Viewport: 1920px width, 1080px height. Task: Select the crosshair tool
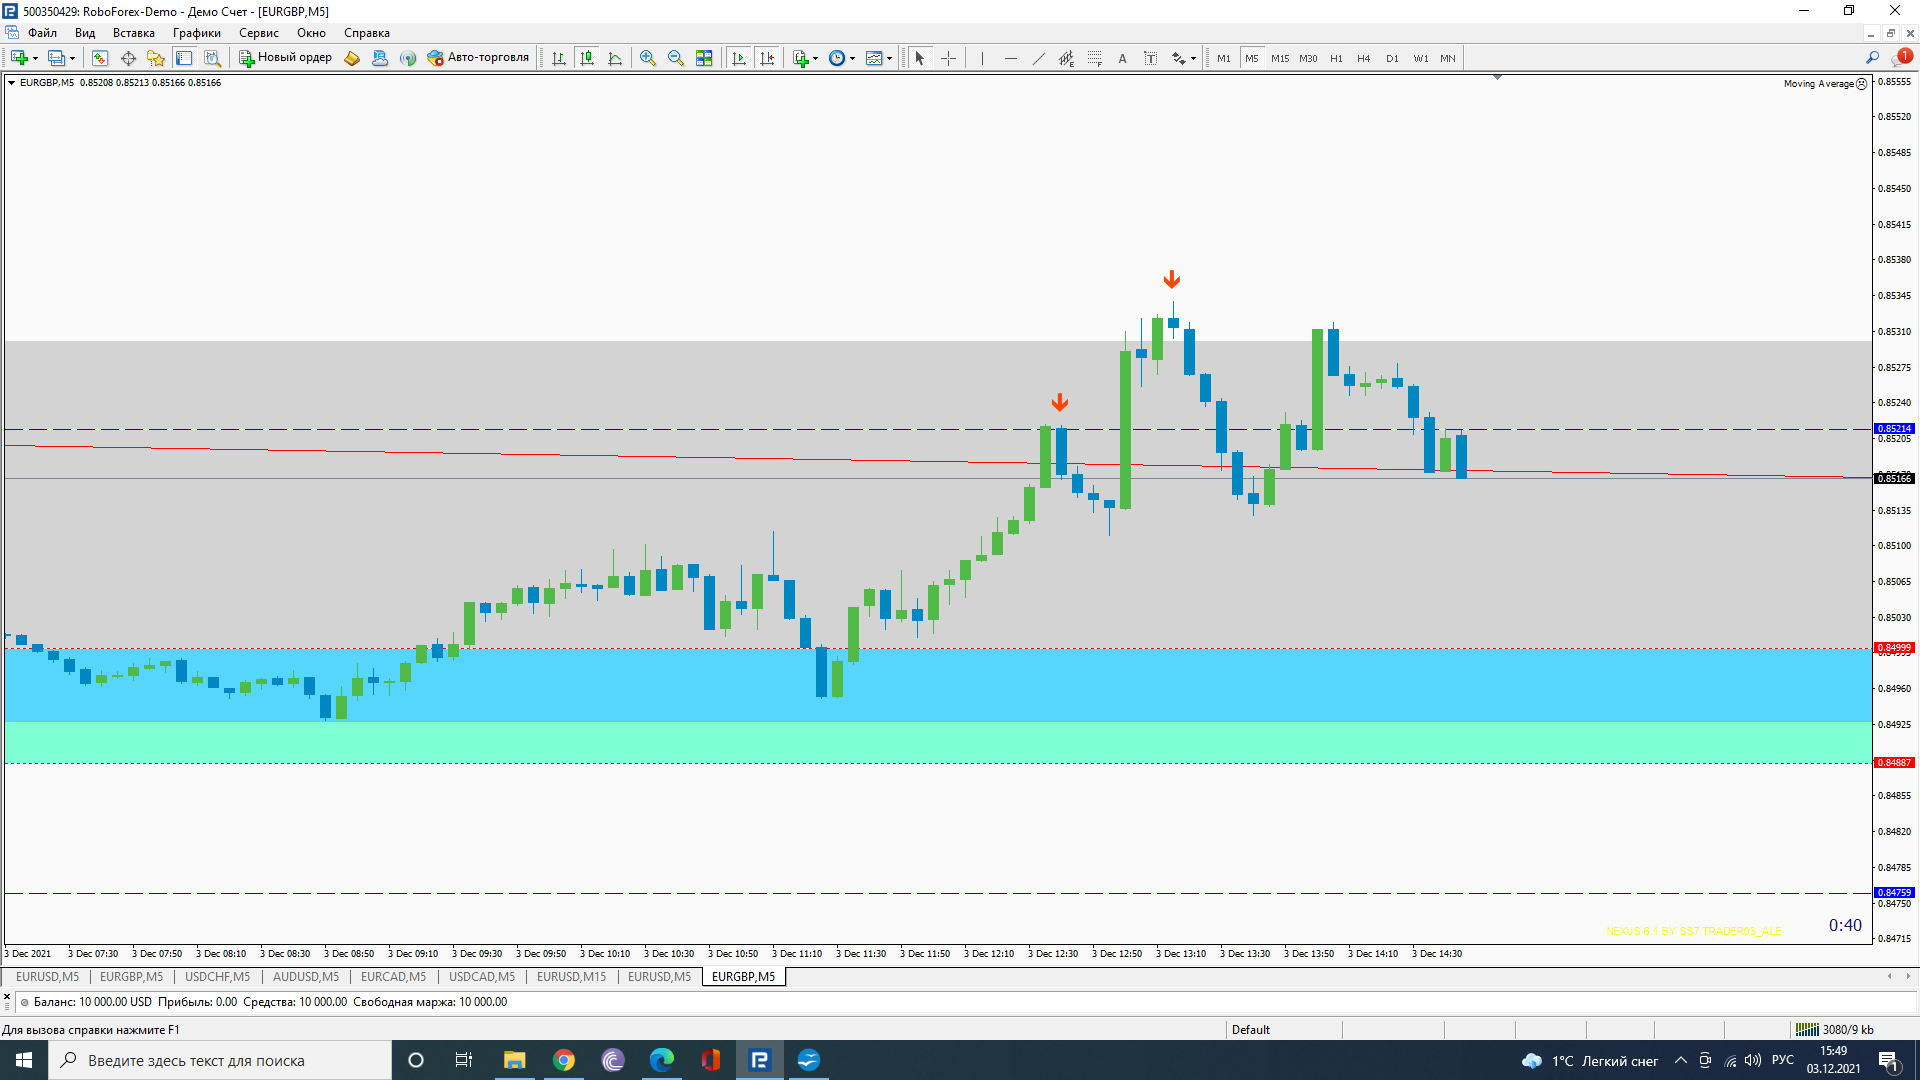pyautogui.click(x=949, y=58)
